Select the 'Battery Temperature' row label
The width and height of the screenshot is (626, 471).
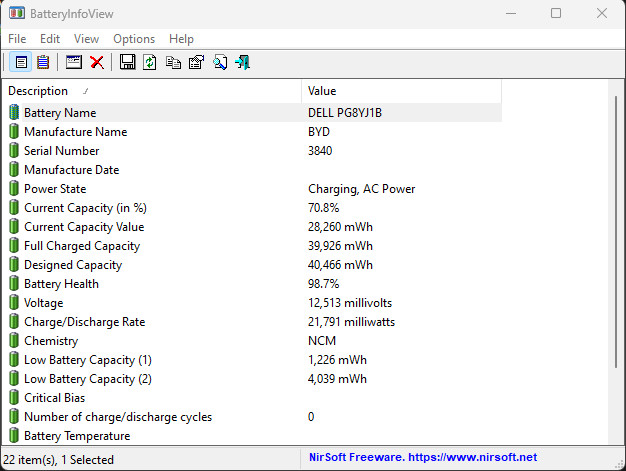[77, 436]
